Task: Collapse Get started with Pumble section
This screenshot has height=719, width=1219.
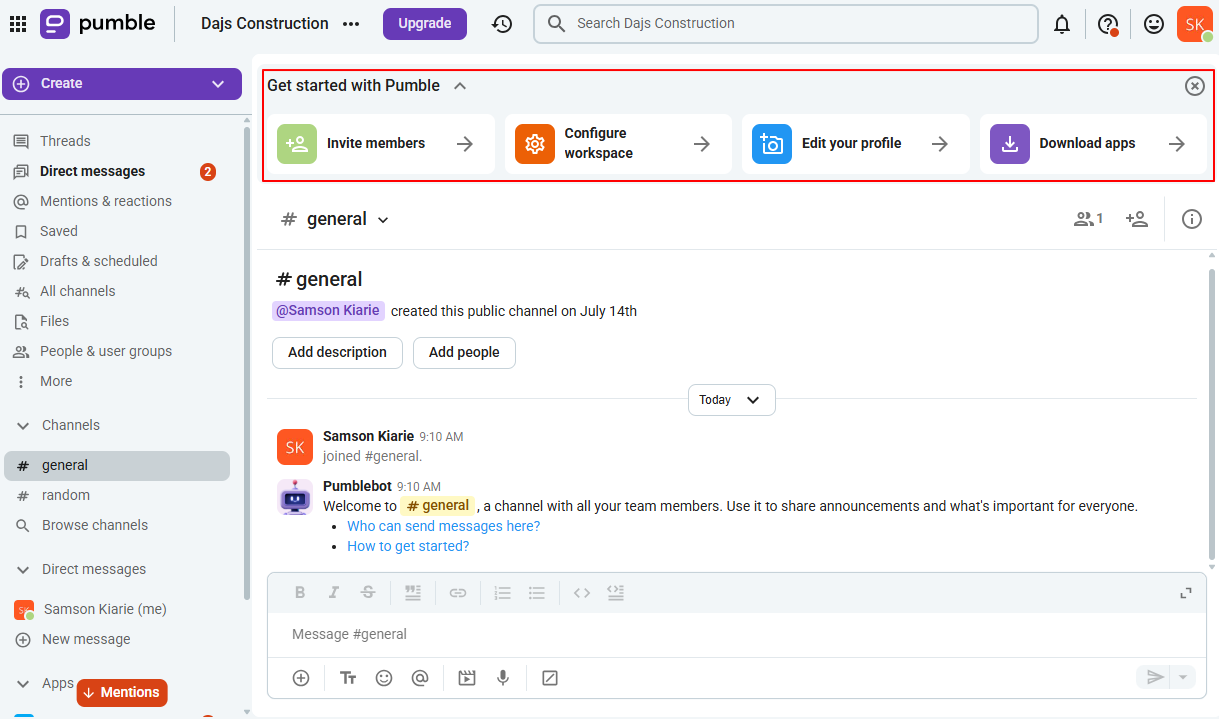Action: pos(460,86)
